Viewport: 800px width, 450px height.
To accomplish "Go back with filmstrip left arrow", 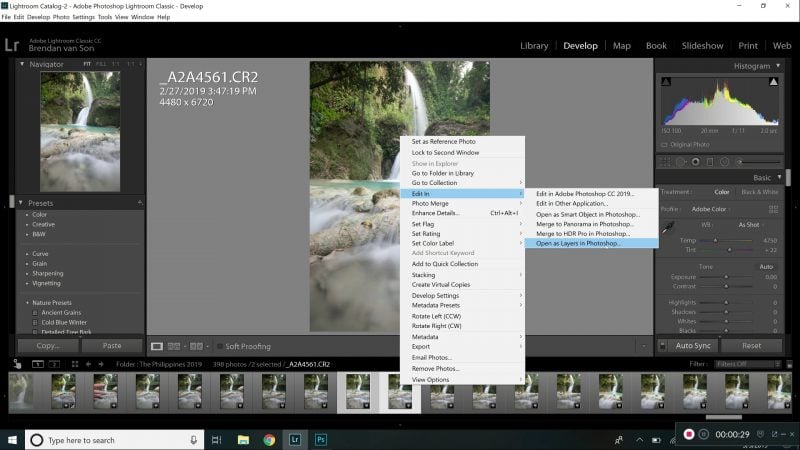I will pyautogui.click(x=88, y=364).
